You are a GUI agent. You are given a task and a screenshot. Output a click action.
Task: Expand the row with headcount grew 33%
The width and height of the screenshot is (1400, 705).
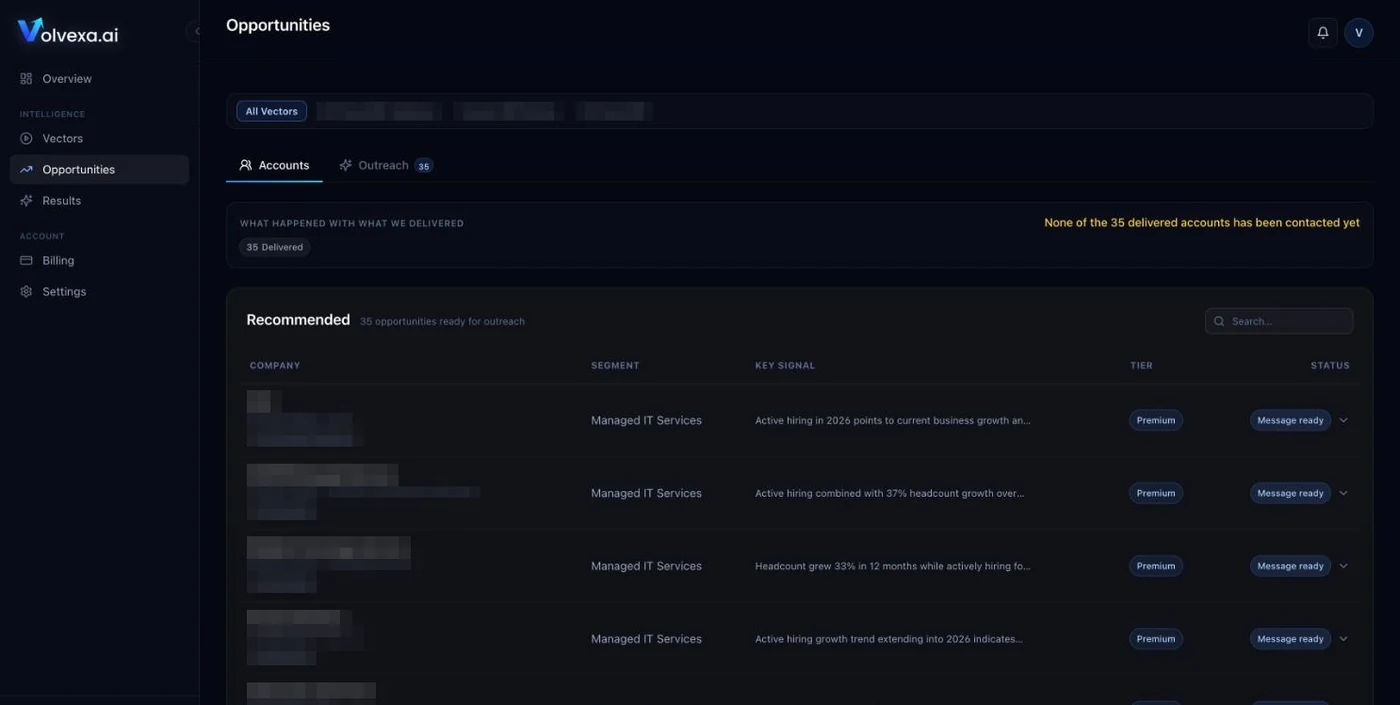(1343, 566)
